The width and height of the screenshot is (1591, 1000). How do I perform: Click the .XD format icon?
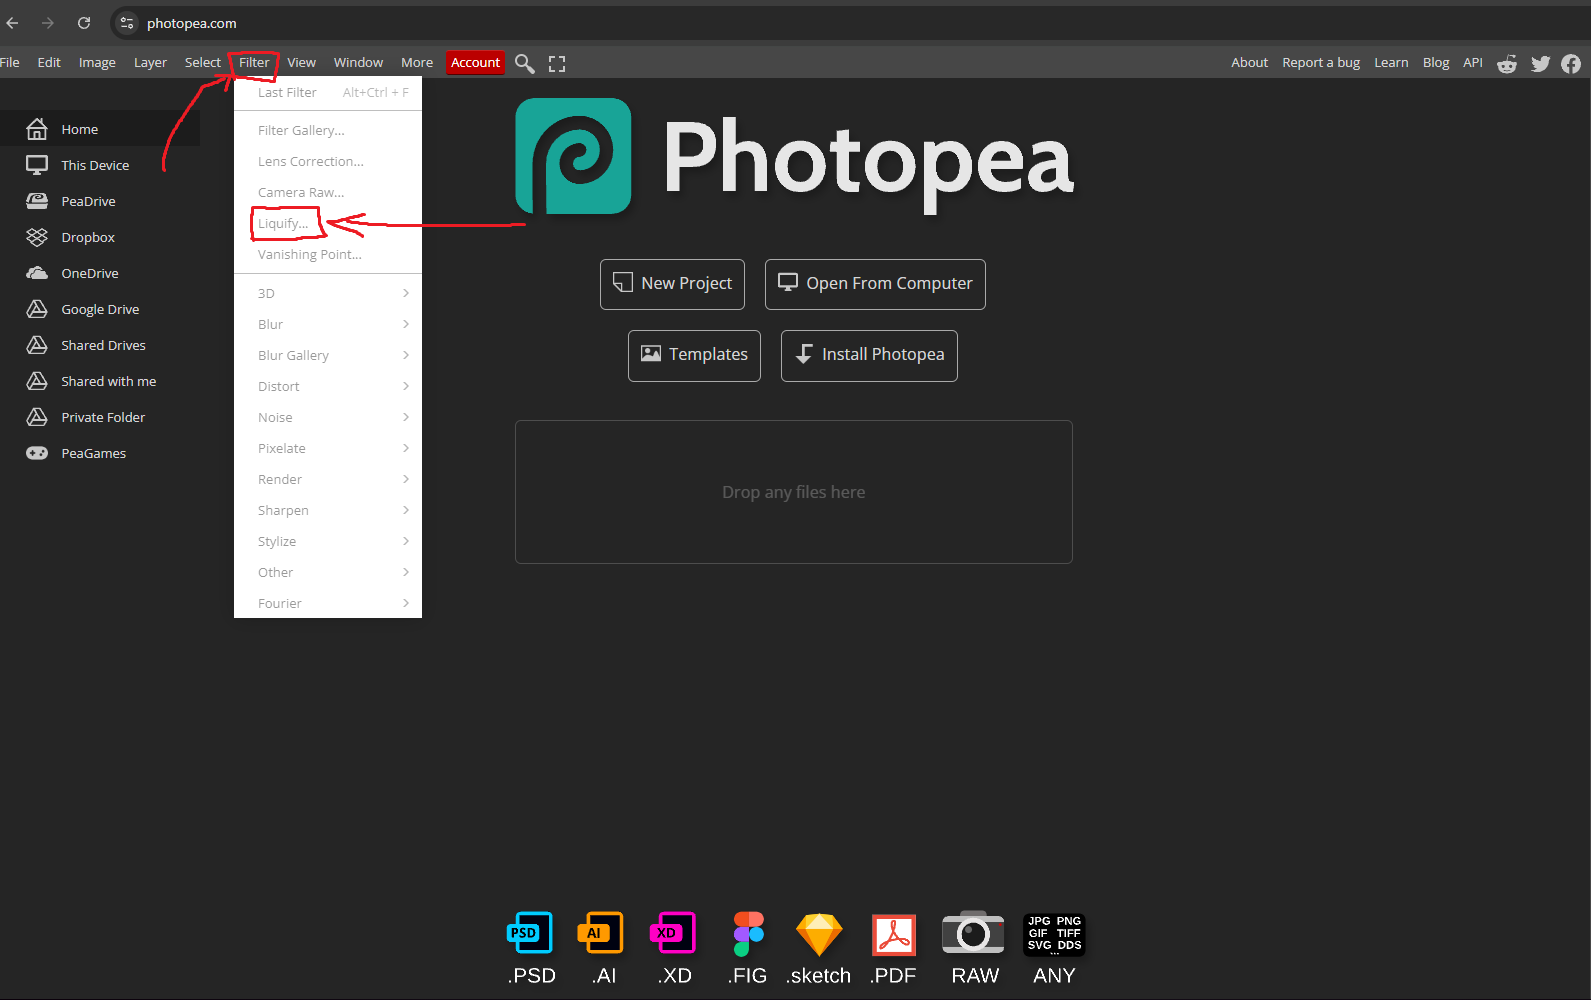tap(673, 933)
